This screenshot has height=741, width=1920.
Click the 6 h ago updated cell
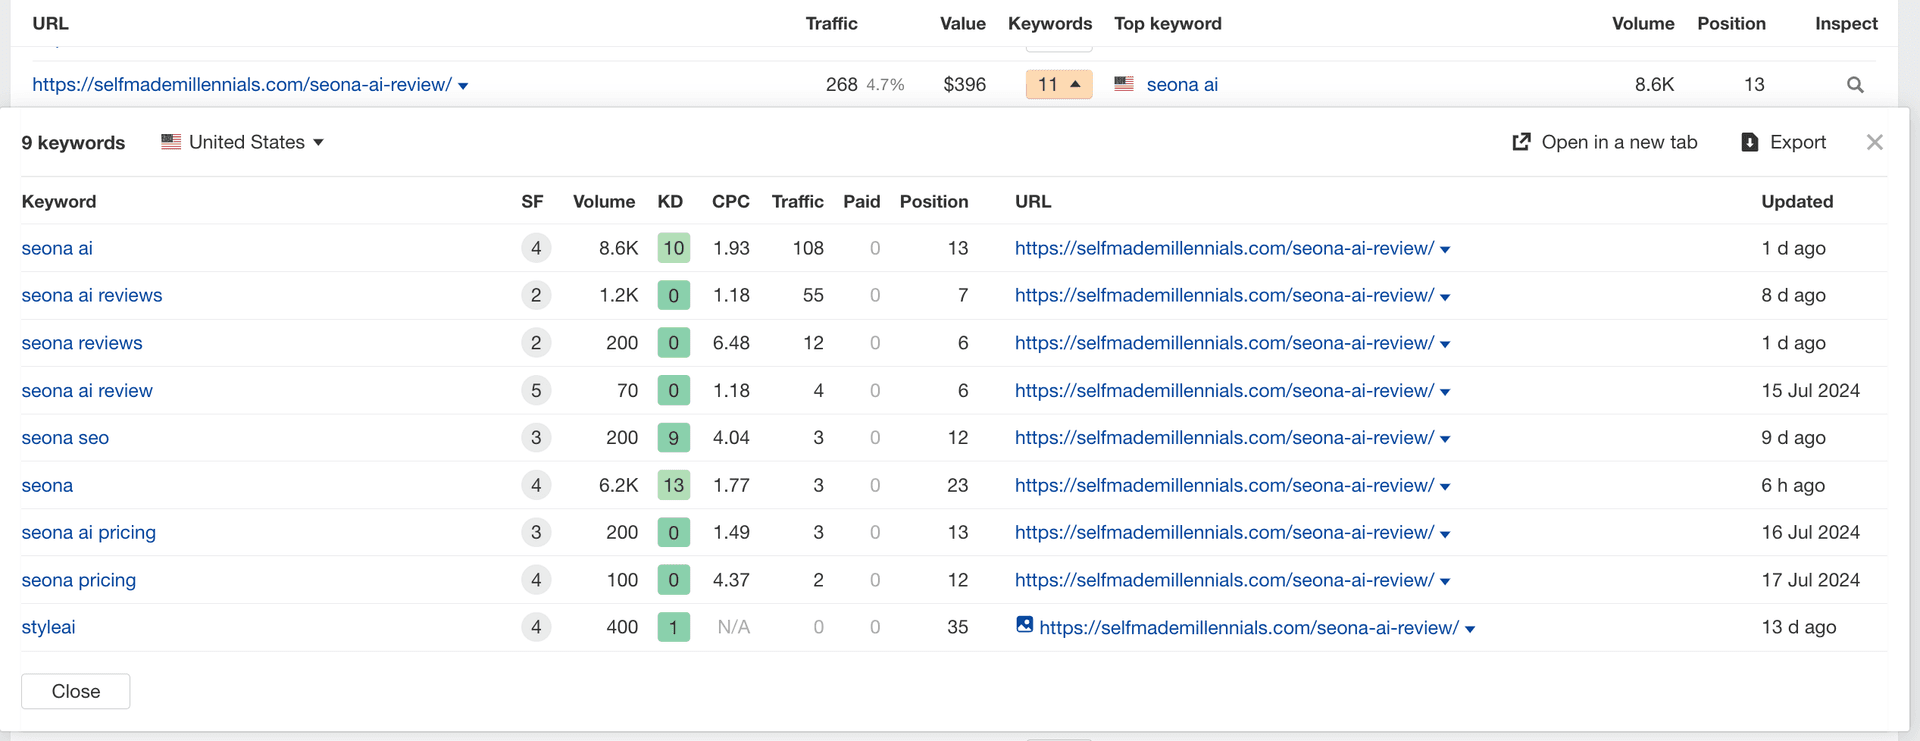(x=1793, y=485)
